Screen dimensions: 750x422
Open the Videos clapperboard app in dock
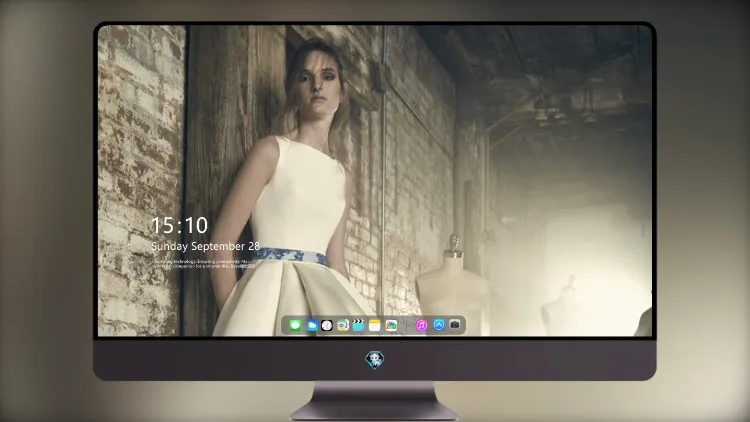(x=358, y=325)
